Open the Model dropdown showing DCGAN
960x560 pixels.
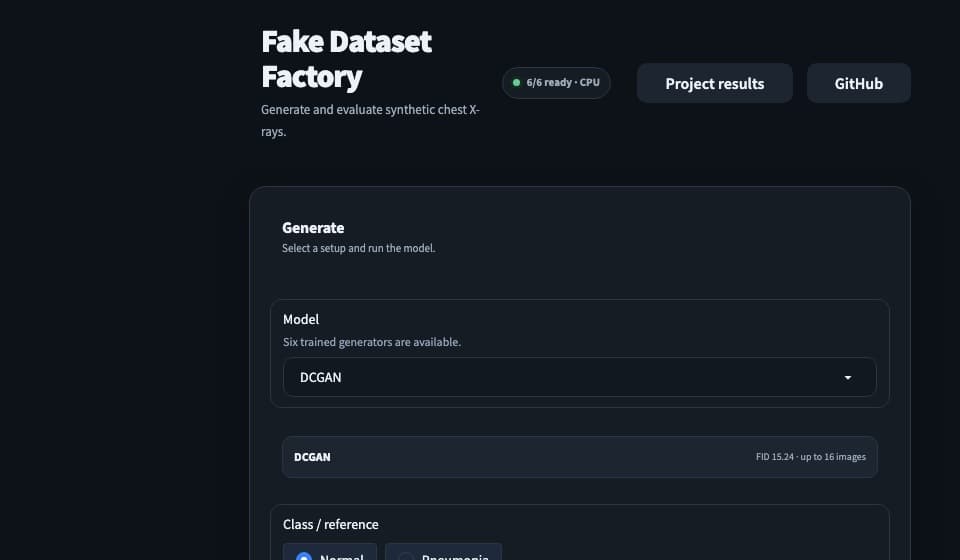click(579, 377)
